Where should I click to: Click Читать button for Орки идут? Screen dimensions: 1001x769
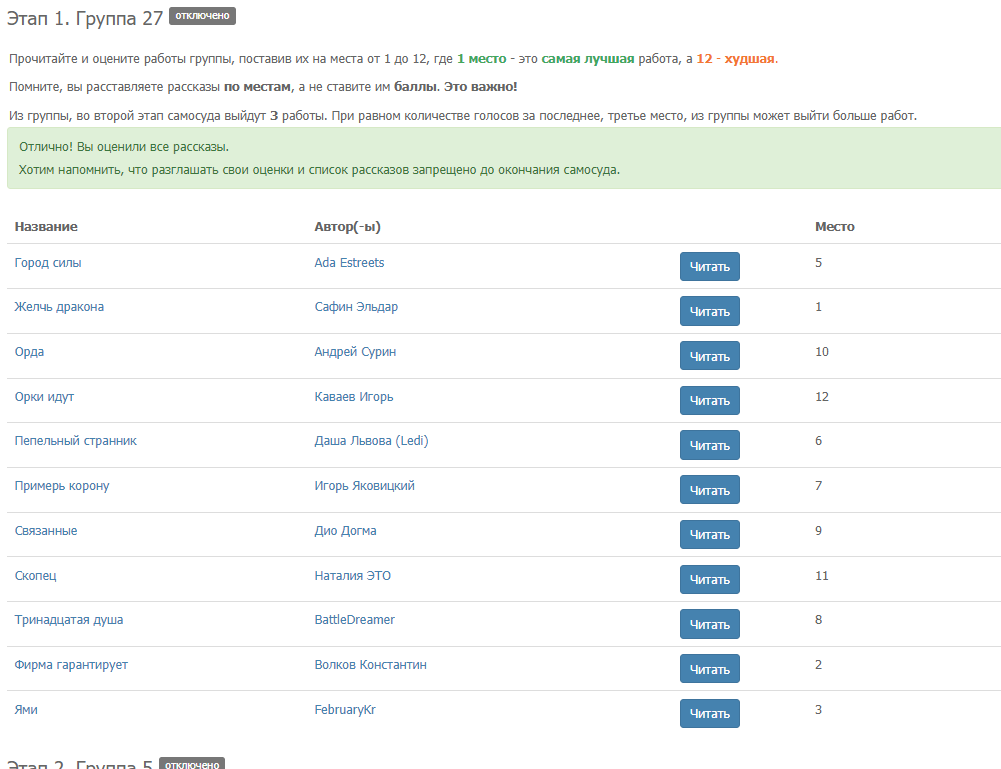tap(710, 401)
